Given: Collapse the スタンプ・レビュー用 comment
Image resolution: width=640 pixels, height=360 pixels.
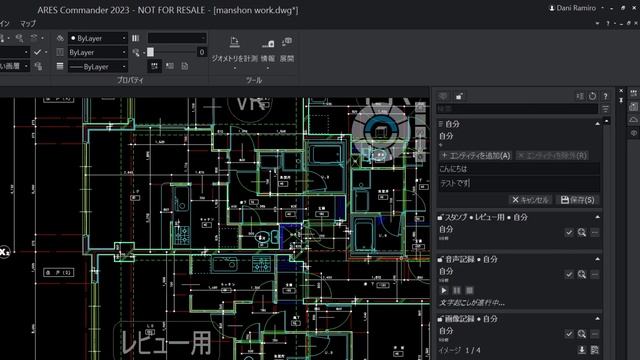Looking at the screenshot, I should [x=598, y=217].
